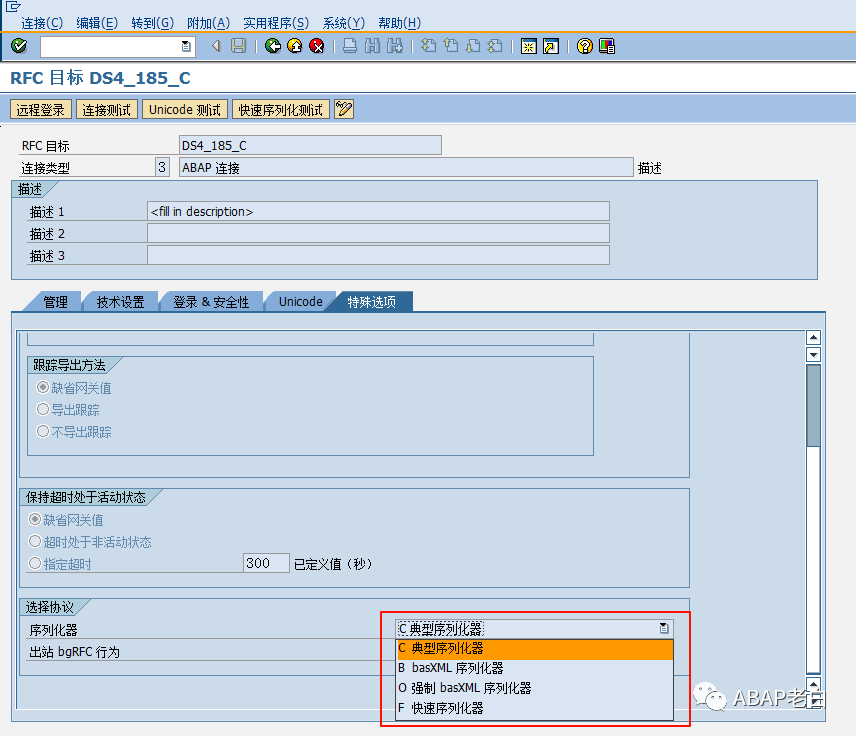Open the 帮助(H) menu
The width and height of the screenshot is (856, 736).
tap(399, 23)
